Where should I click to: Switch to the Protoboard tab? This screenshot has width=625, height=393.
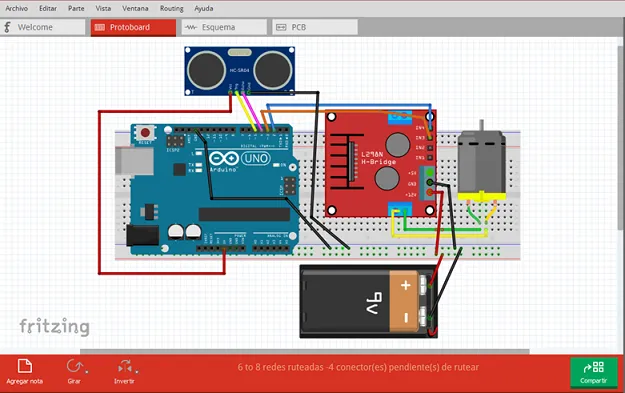point(133,27)
